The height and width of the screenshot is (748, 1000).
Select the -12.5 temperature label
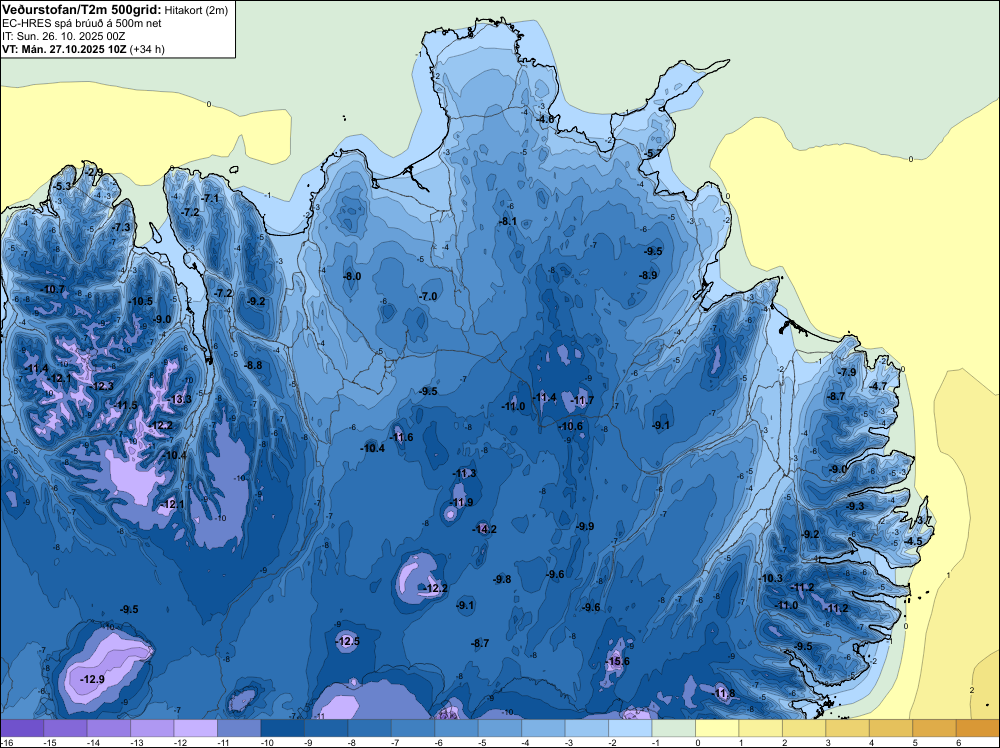tap(348, 641)
